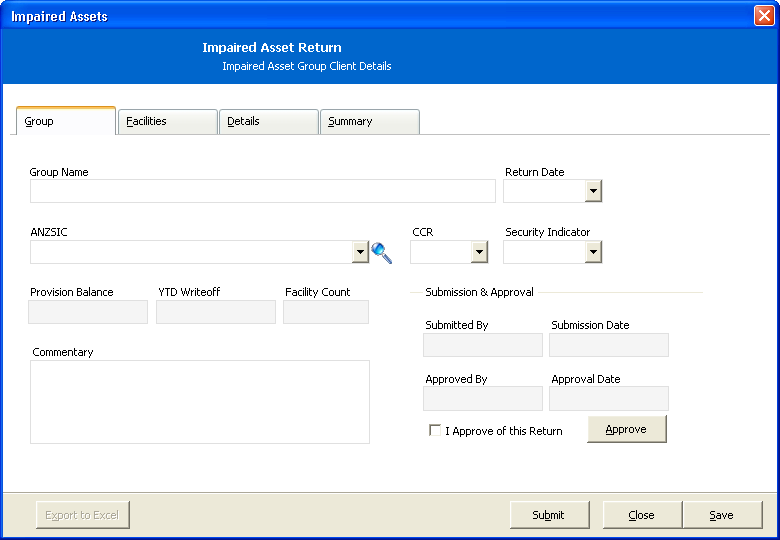Viewport: 780px width, 540px height.
Task: Open the Details tab
Action: pyautogui.click(x=269, y=122)
